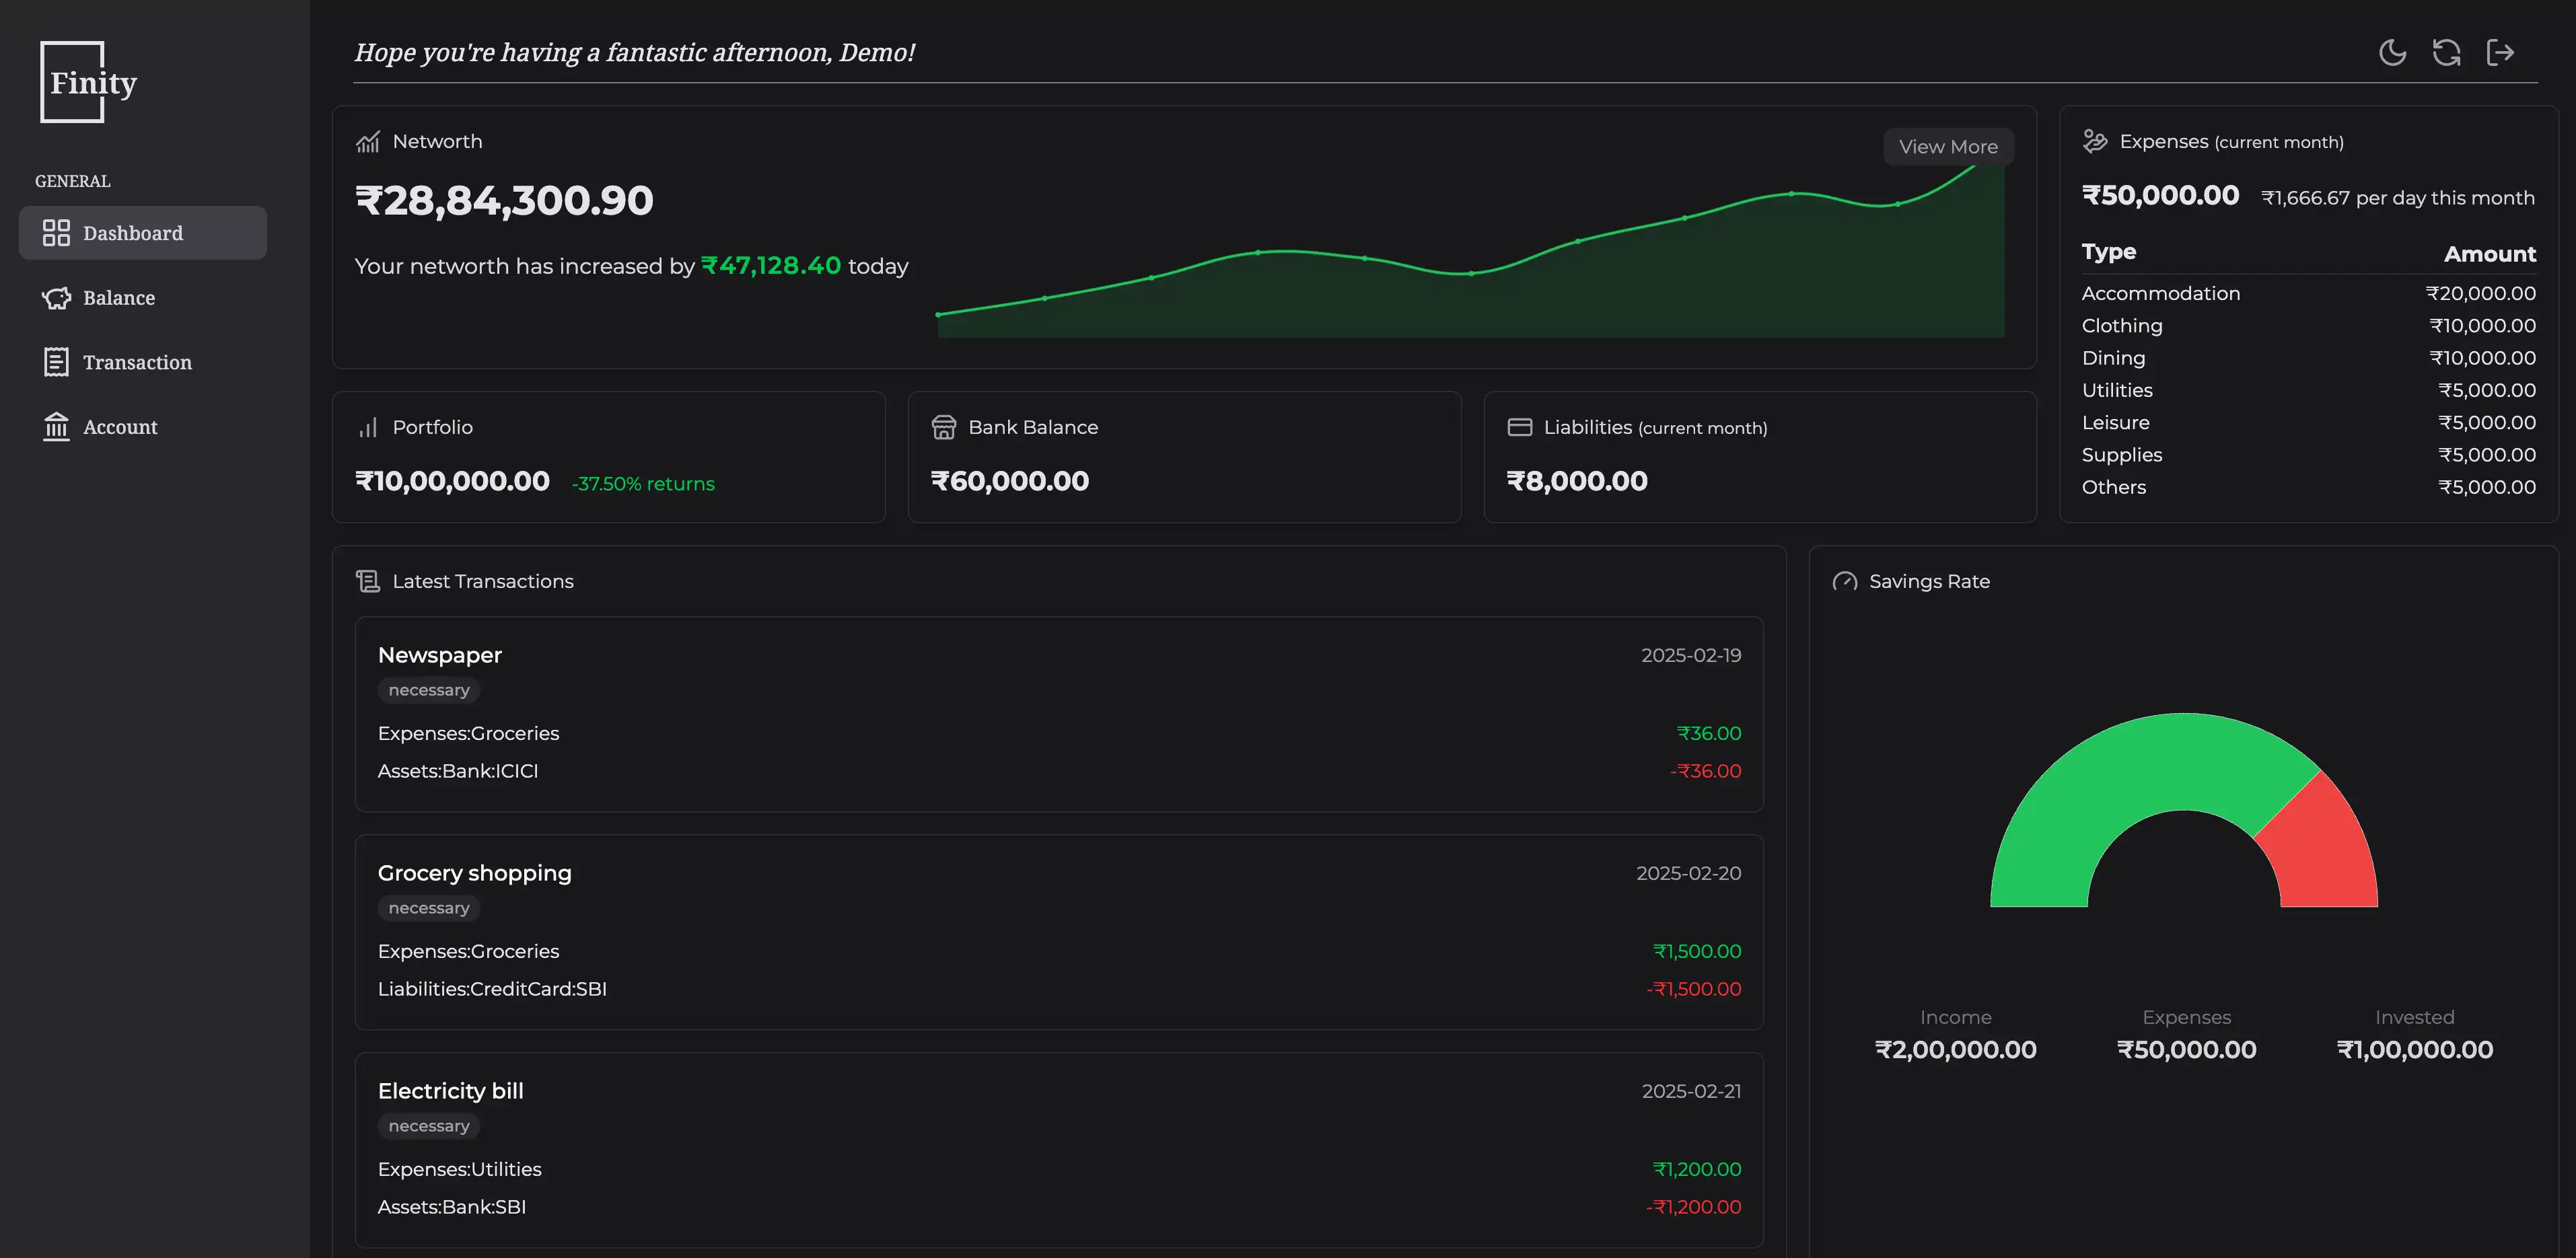Click the Savings Rate gauge icon
This screenshot has height=1258, width=2576.
1845,582
